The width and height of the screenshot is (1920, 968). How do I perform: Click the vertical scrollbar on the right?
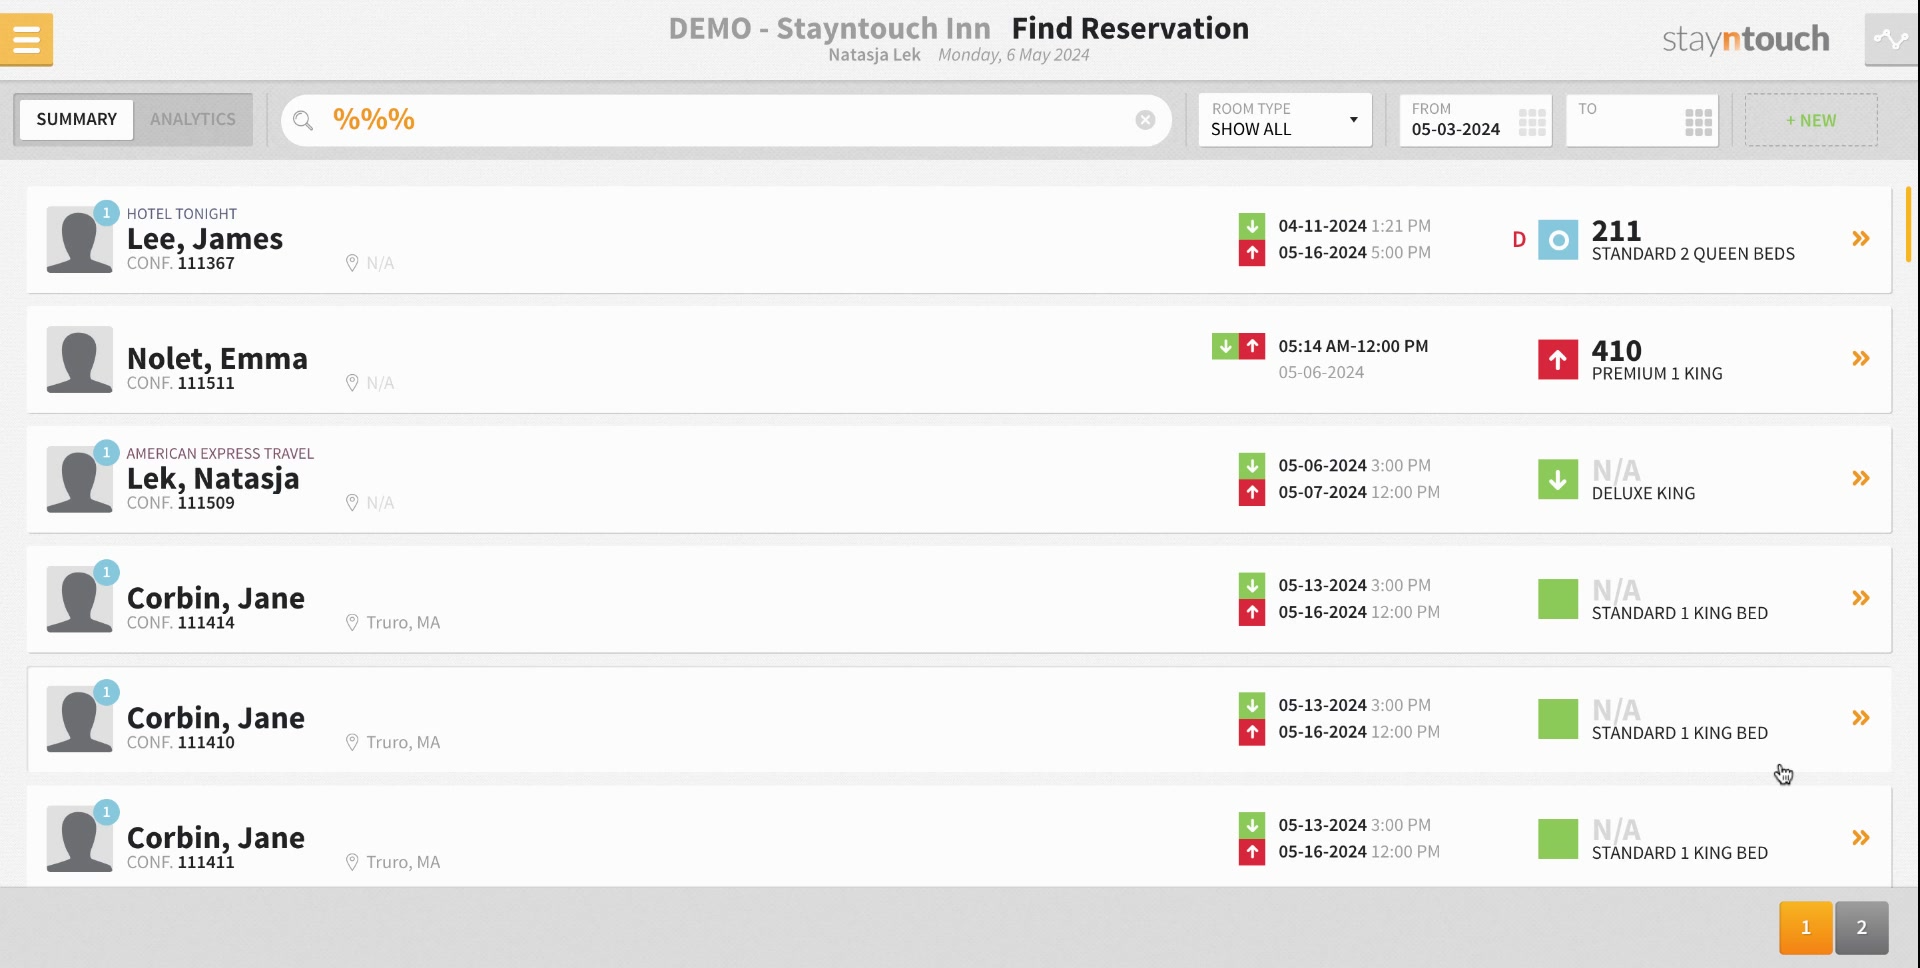click(x=1908, y=224)
